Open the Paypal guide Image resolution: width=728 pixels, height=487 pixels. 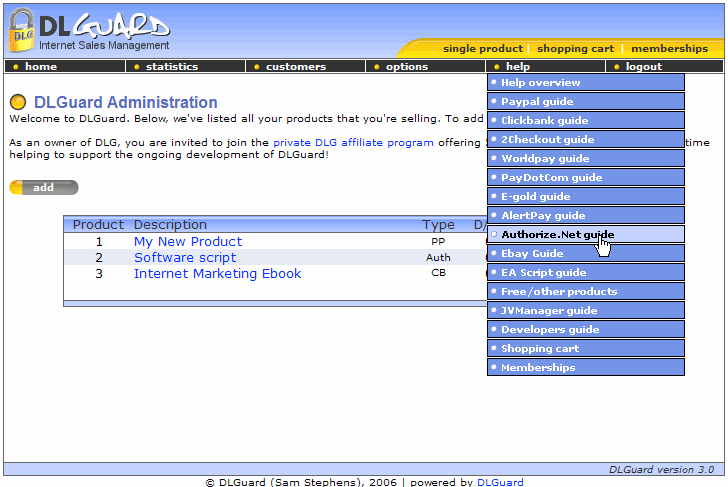pyautogui.click(x=586, y=102)
